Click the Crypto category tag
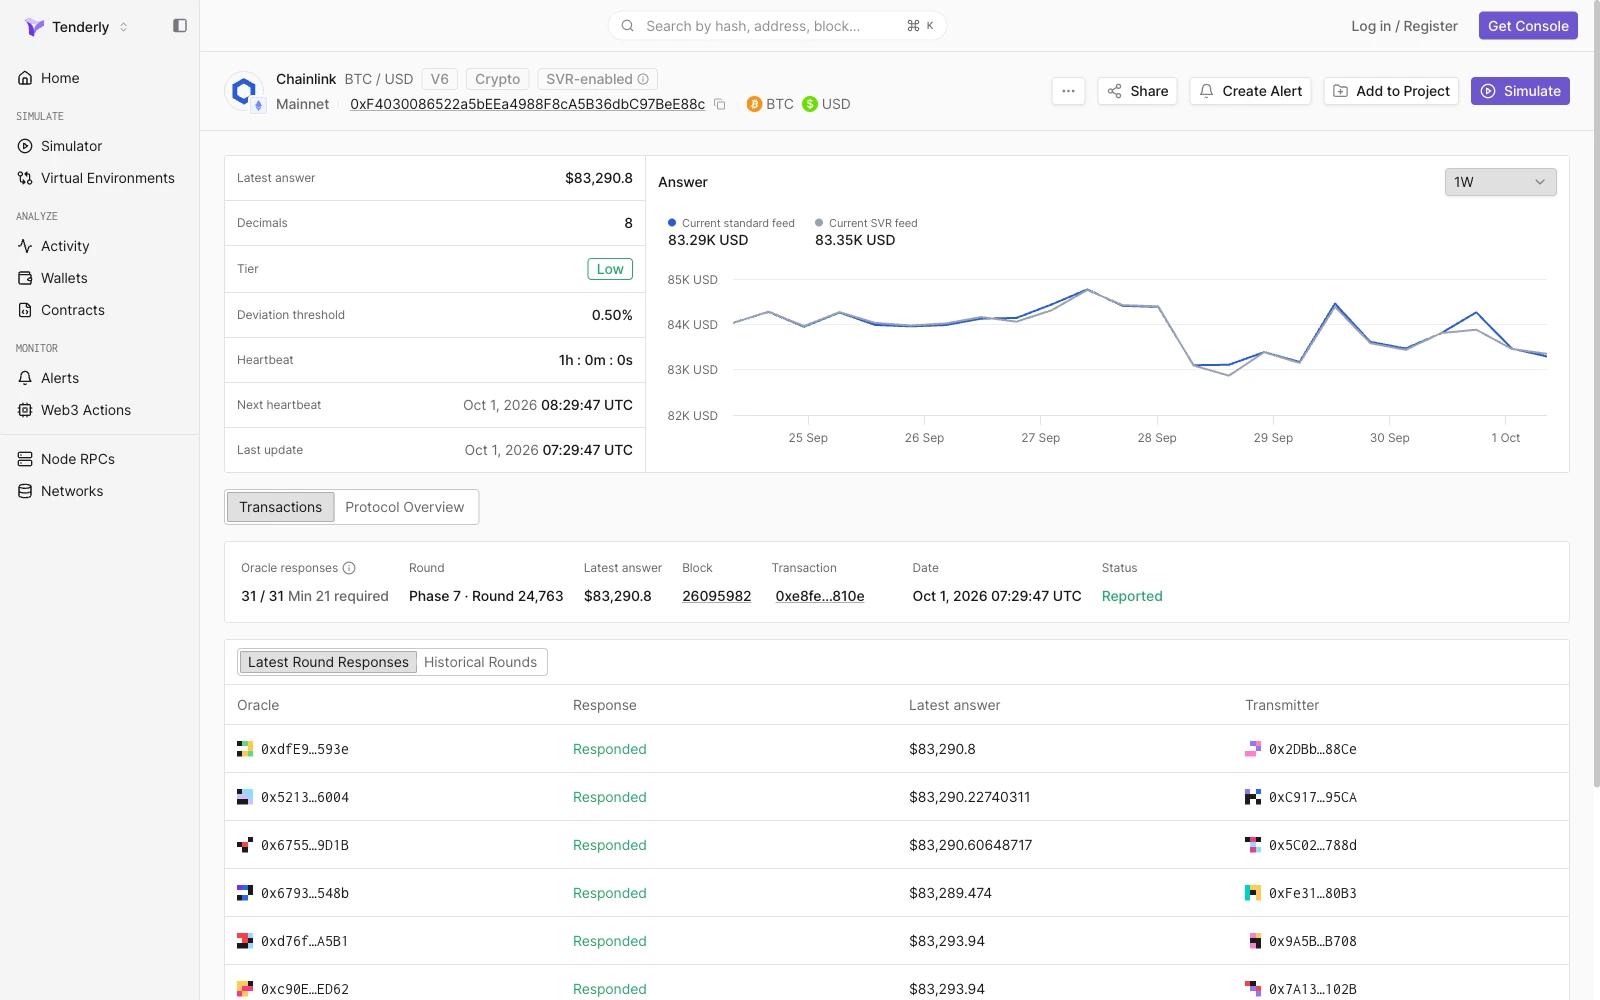1600x1000 pixels. [x=497, y=79]
